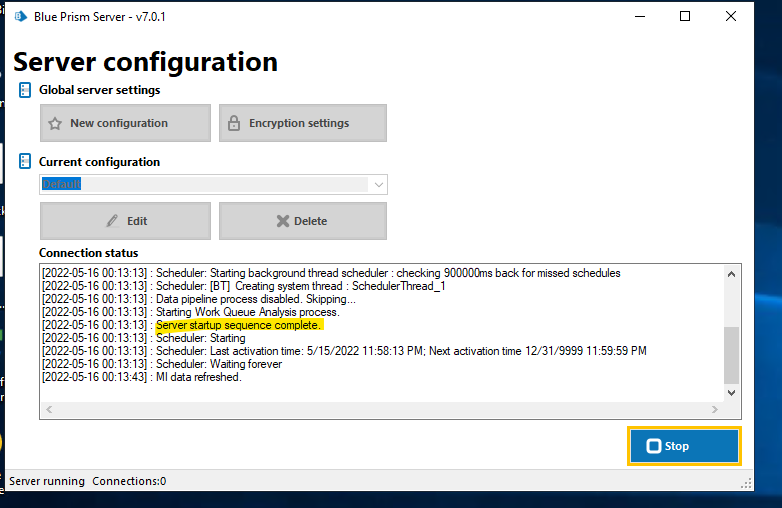The image size is (782, 508).
Task: Click the 'Last activation time' log line
Action: pyautogui.click(x=344, y=351)
